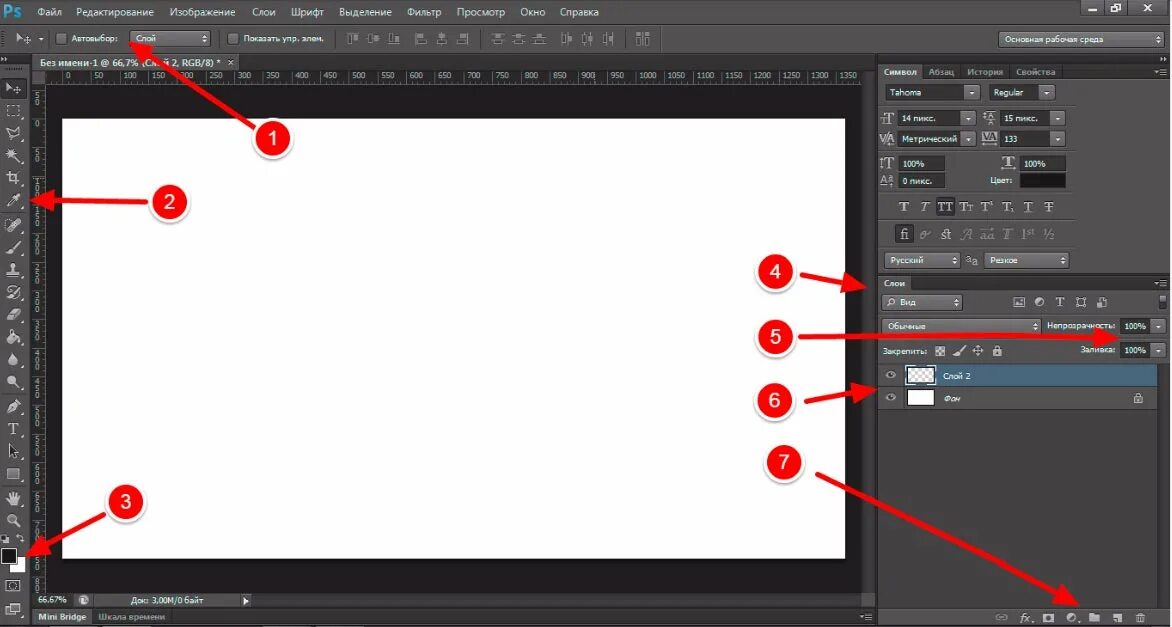Open the Вид layer filter dropdown
Viewport: 1172px width, 627px height.
[922, 303]
